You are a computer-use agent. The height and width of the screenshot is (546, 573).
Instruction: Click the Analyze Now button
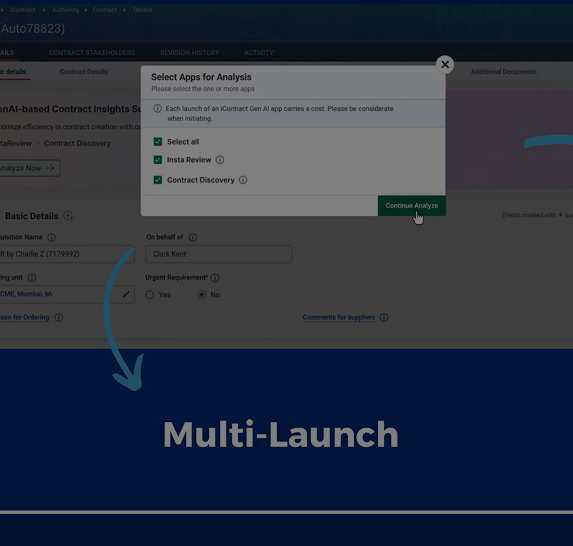click(x=29, y=168)
